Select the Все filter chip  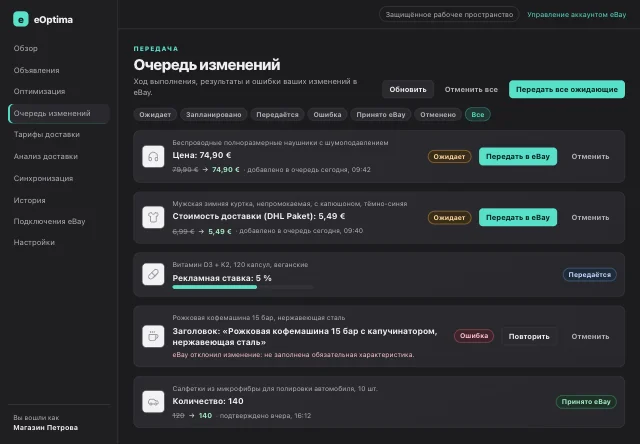pyautogui.click(x=478, y=115)
